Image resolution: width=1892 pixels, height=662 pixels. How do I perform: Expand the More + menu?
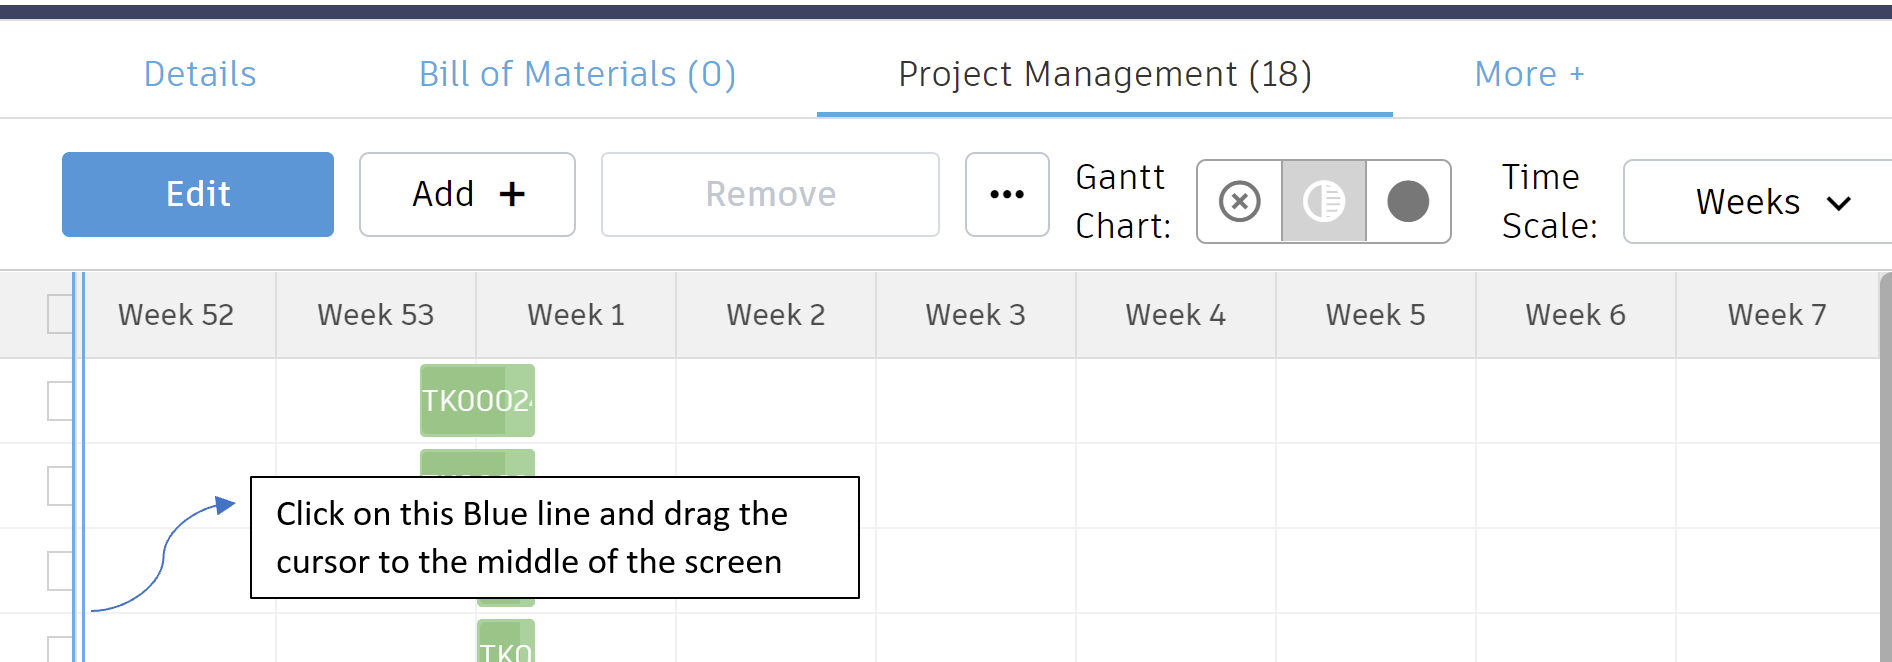click(1529, 73)
